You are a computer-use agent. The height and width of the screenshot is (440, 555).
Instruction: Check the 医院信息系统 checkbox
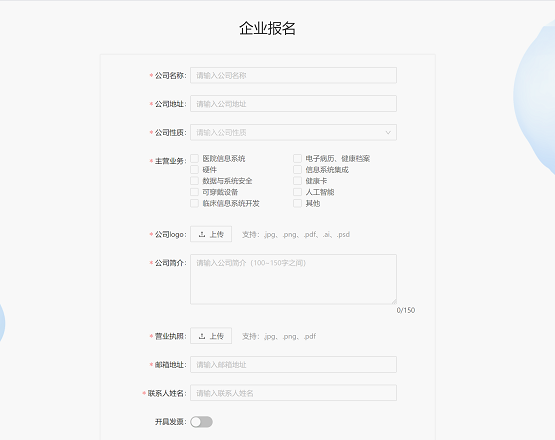(x=194, y=158)
